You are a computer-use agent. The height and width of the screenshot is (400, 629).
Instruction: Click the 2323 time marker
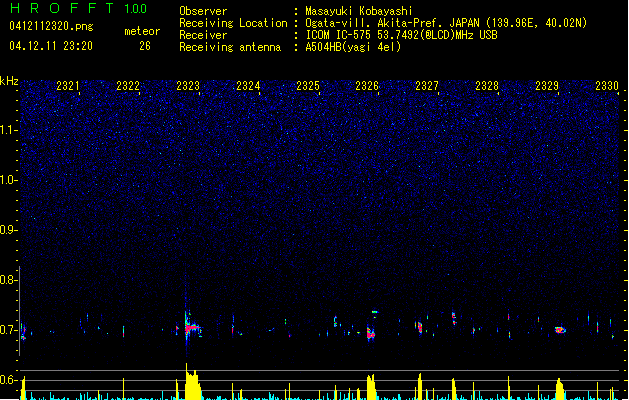click(x=188, y=86)
